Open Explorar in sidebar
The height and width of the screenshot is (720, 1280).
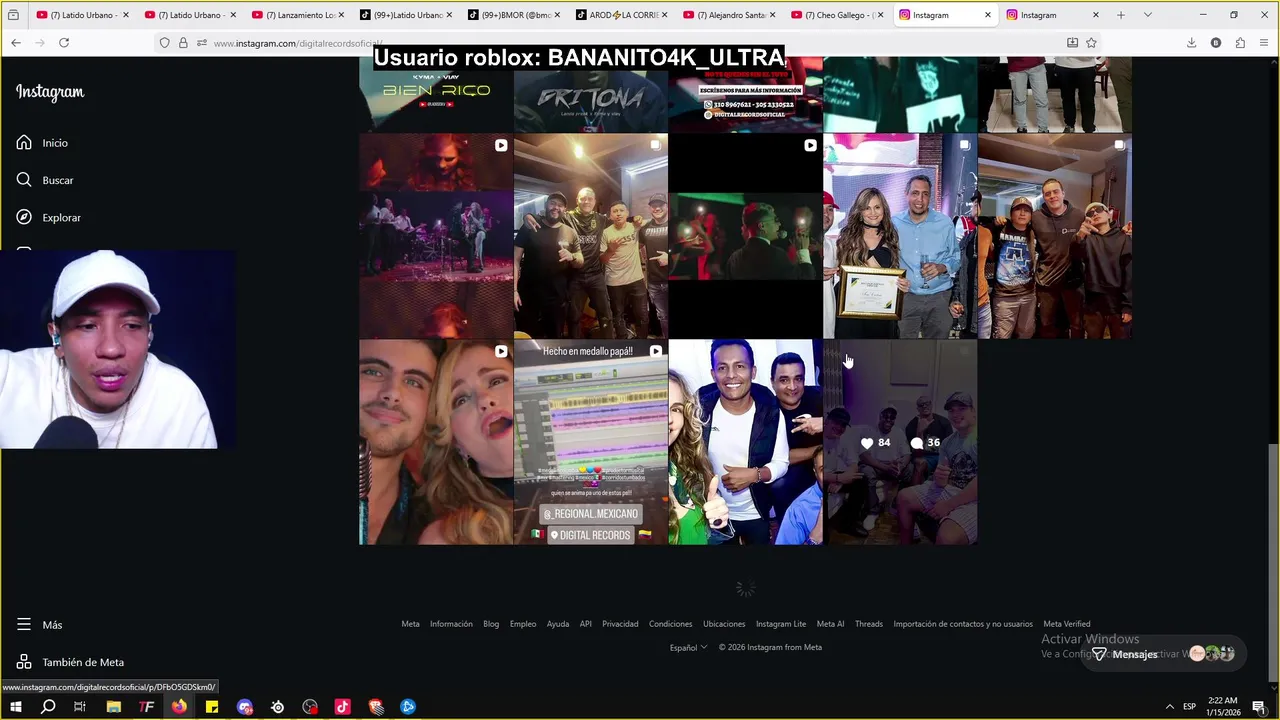(48, 217)
